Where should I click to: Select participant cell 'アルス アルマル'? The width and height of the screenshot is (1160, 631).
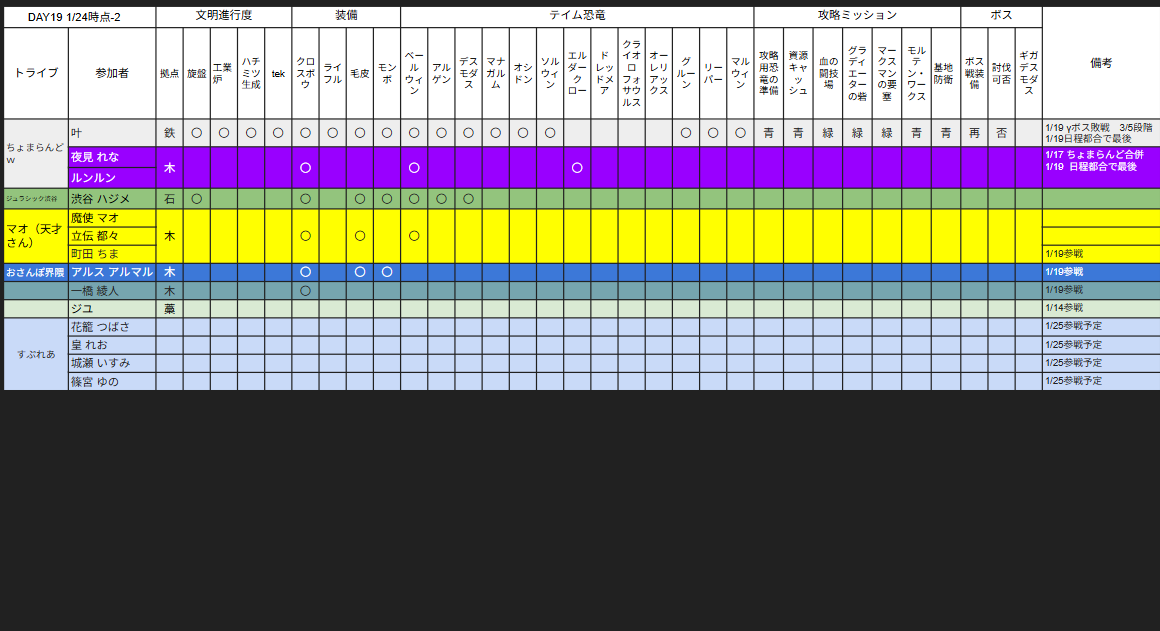pyautogui.click(x=112, y=272)
